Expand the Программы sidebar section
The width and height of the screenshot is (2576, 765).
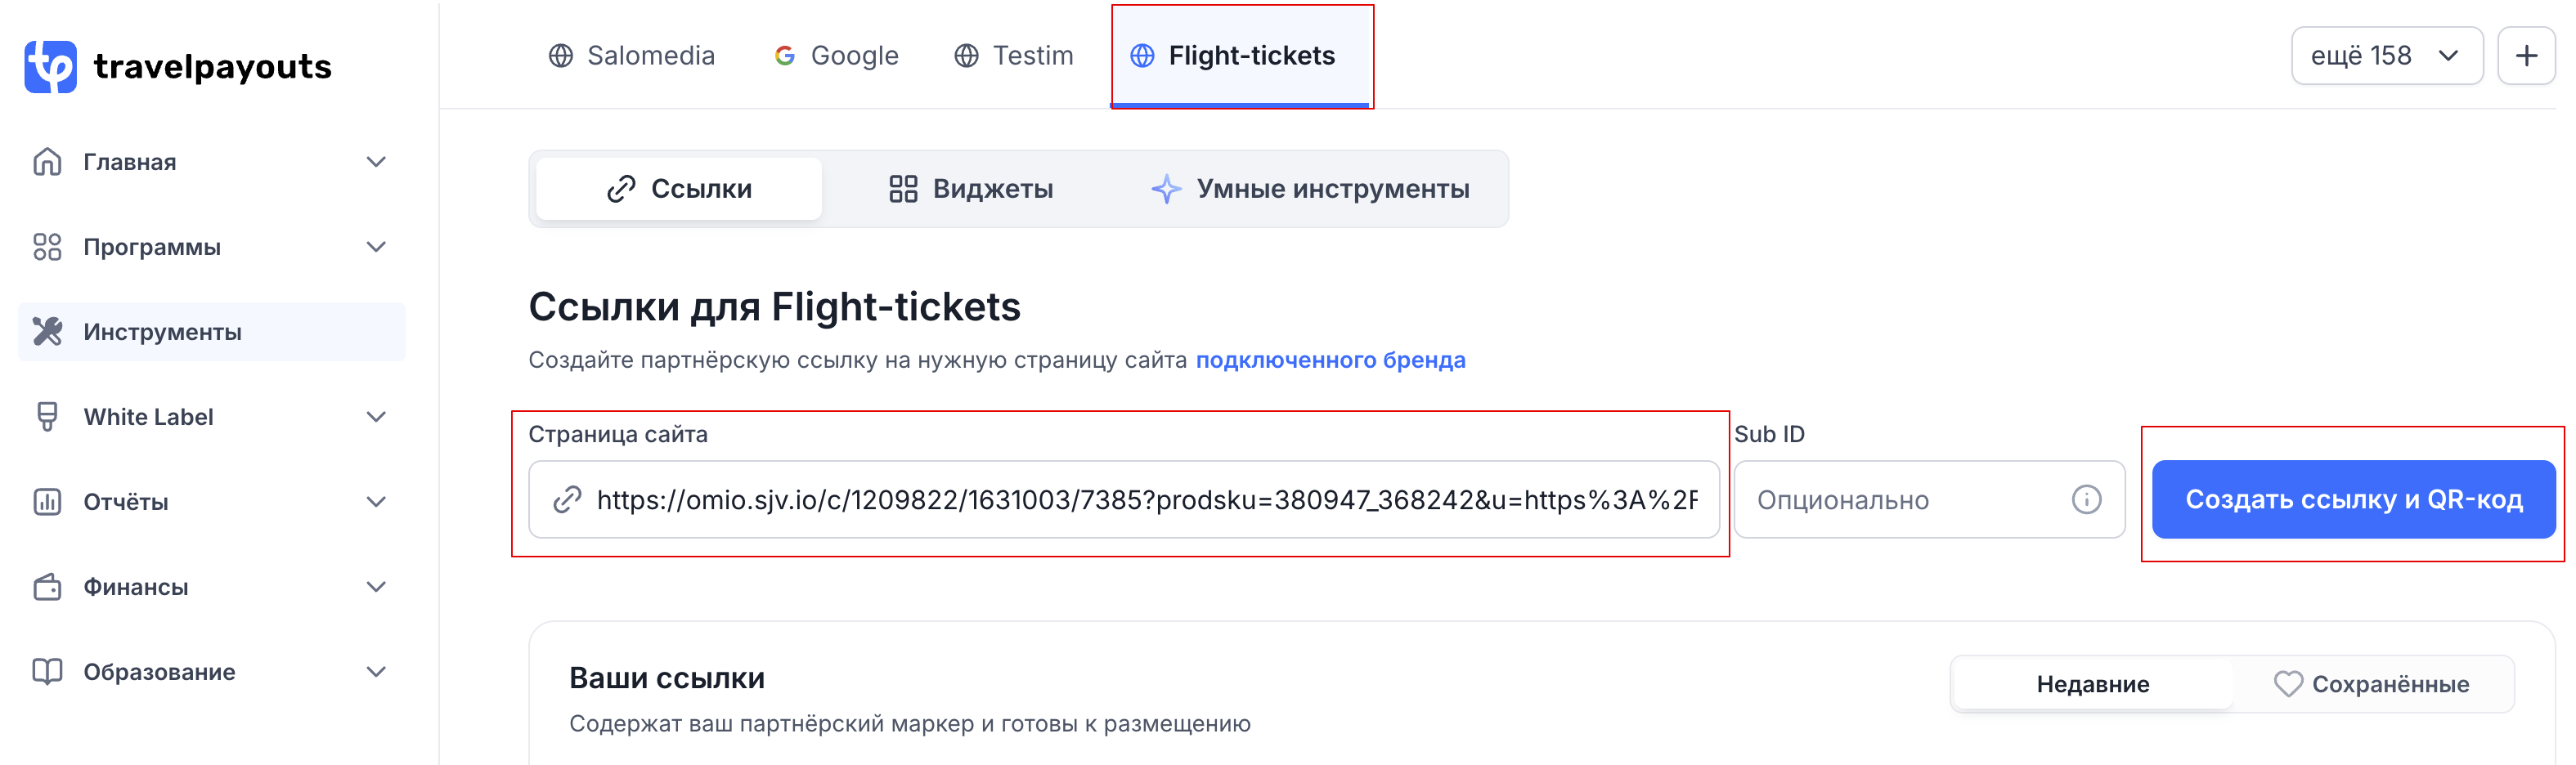coord(376,247)
